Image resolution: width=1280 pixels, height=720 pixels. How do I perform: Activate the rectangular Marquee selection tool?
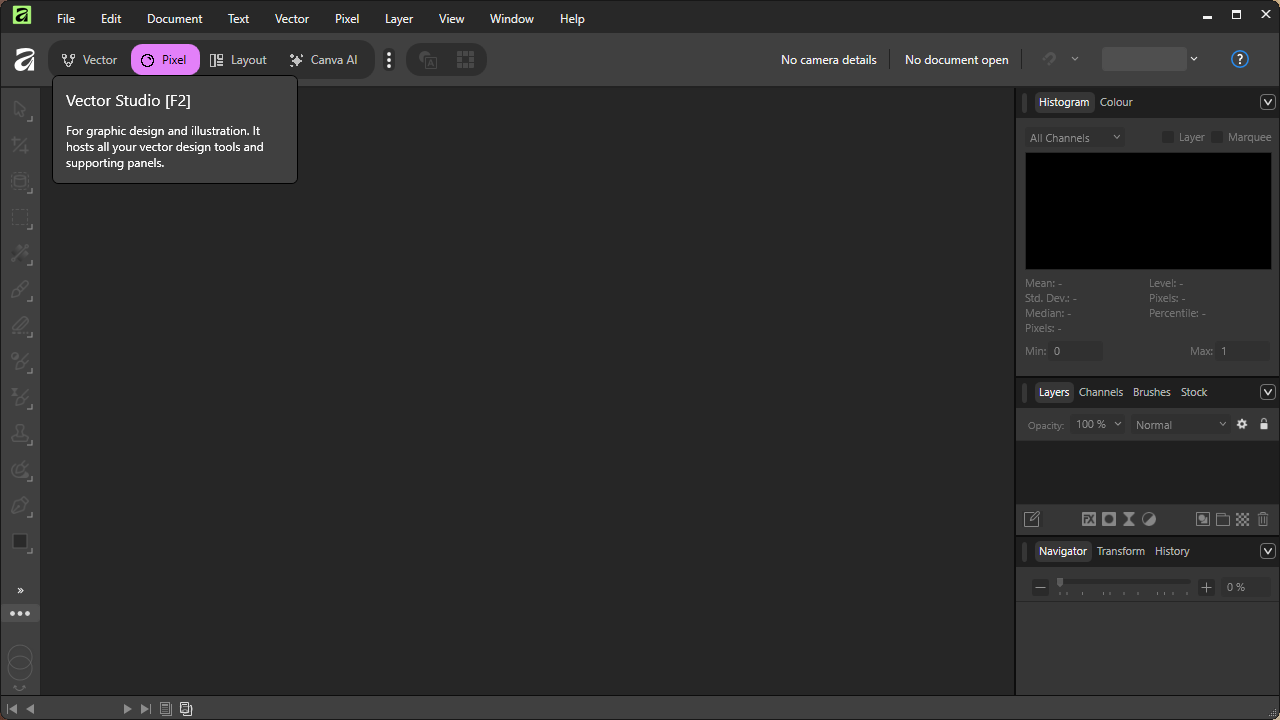[20, 219]
